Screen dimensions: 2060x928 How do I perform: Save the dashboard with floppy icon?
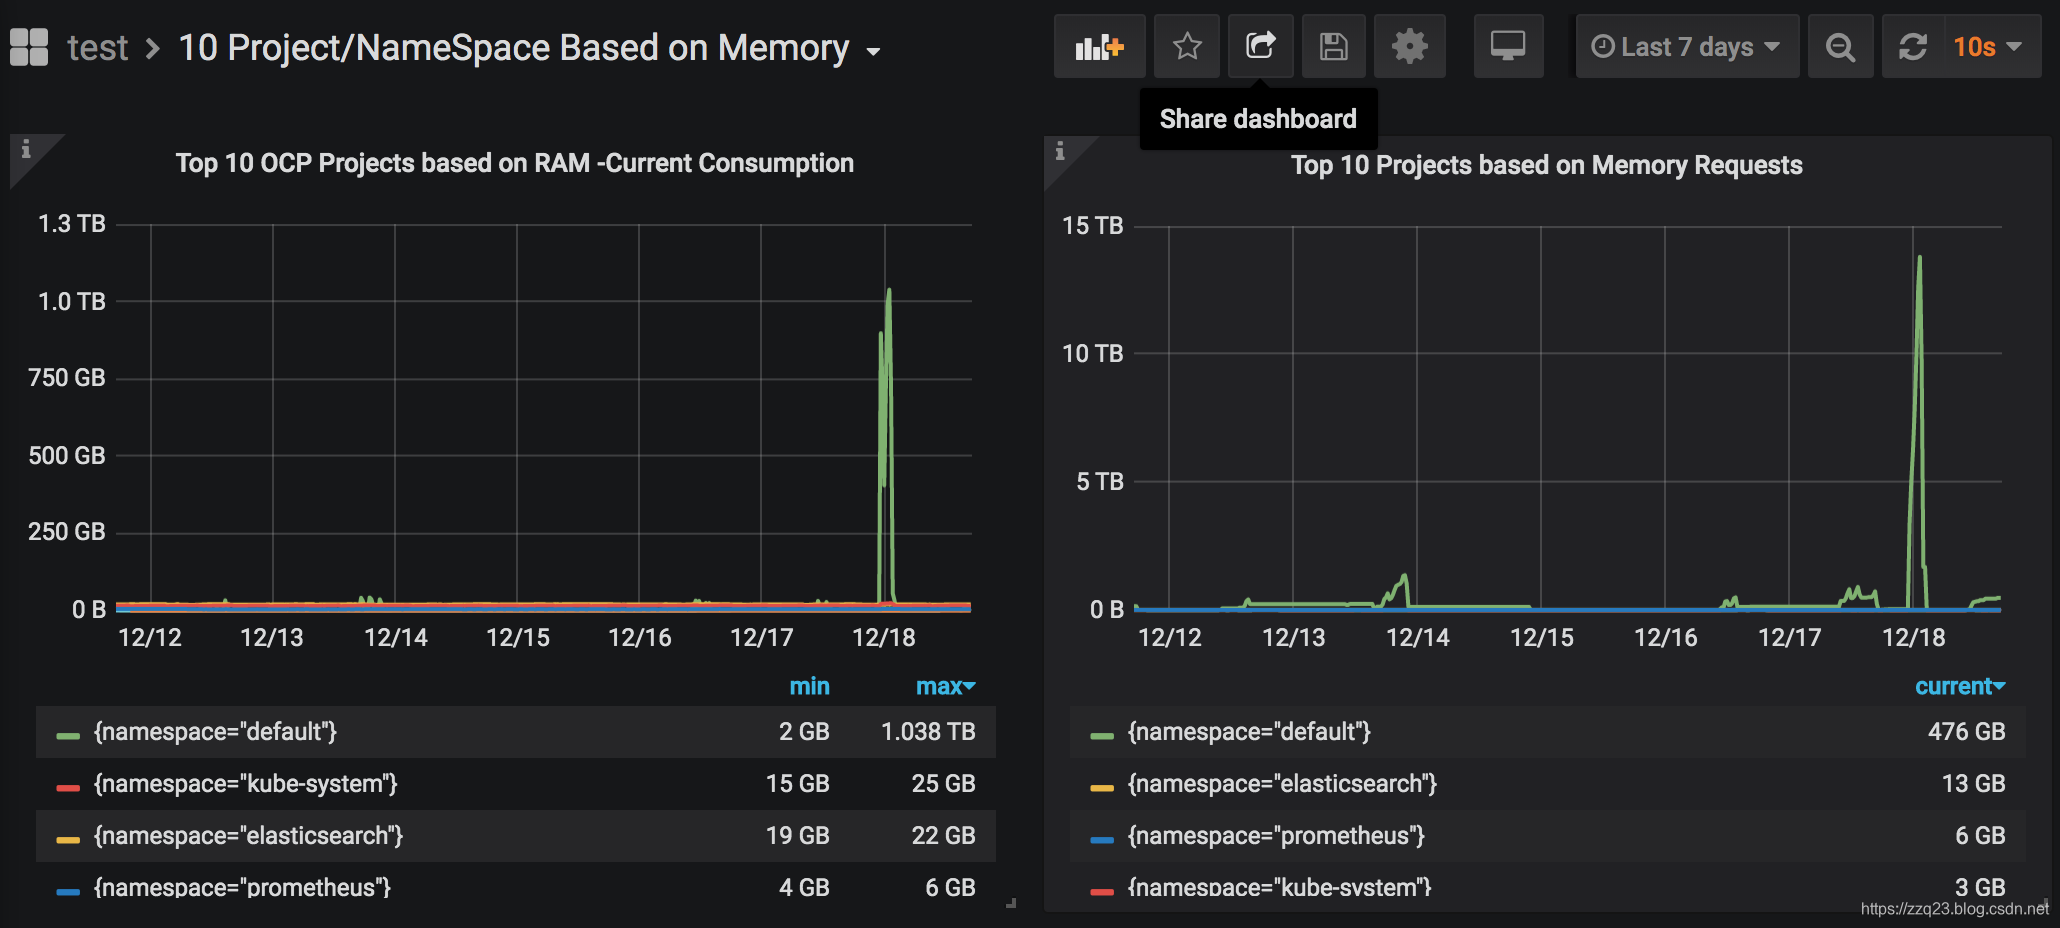(1334, 46)
